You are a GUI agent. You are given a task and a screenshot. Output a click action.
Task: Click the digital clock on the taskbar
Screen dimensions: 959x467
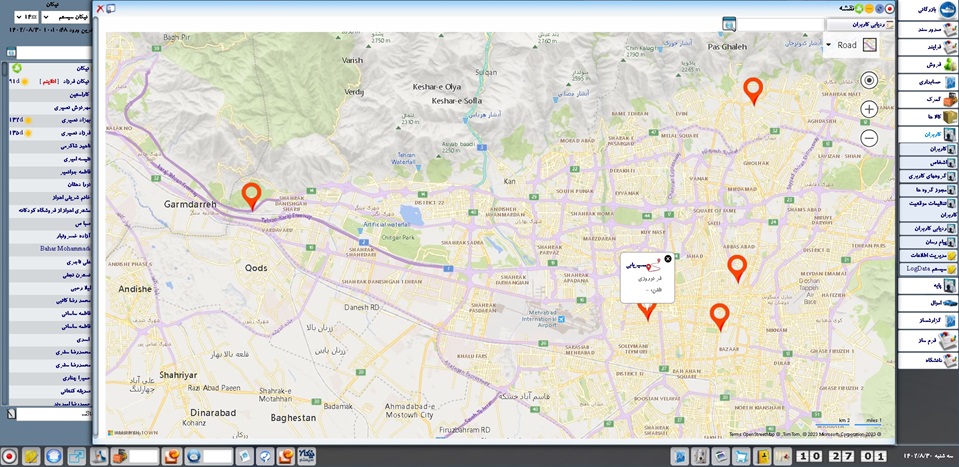point(841,455)
